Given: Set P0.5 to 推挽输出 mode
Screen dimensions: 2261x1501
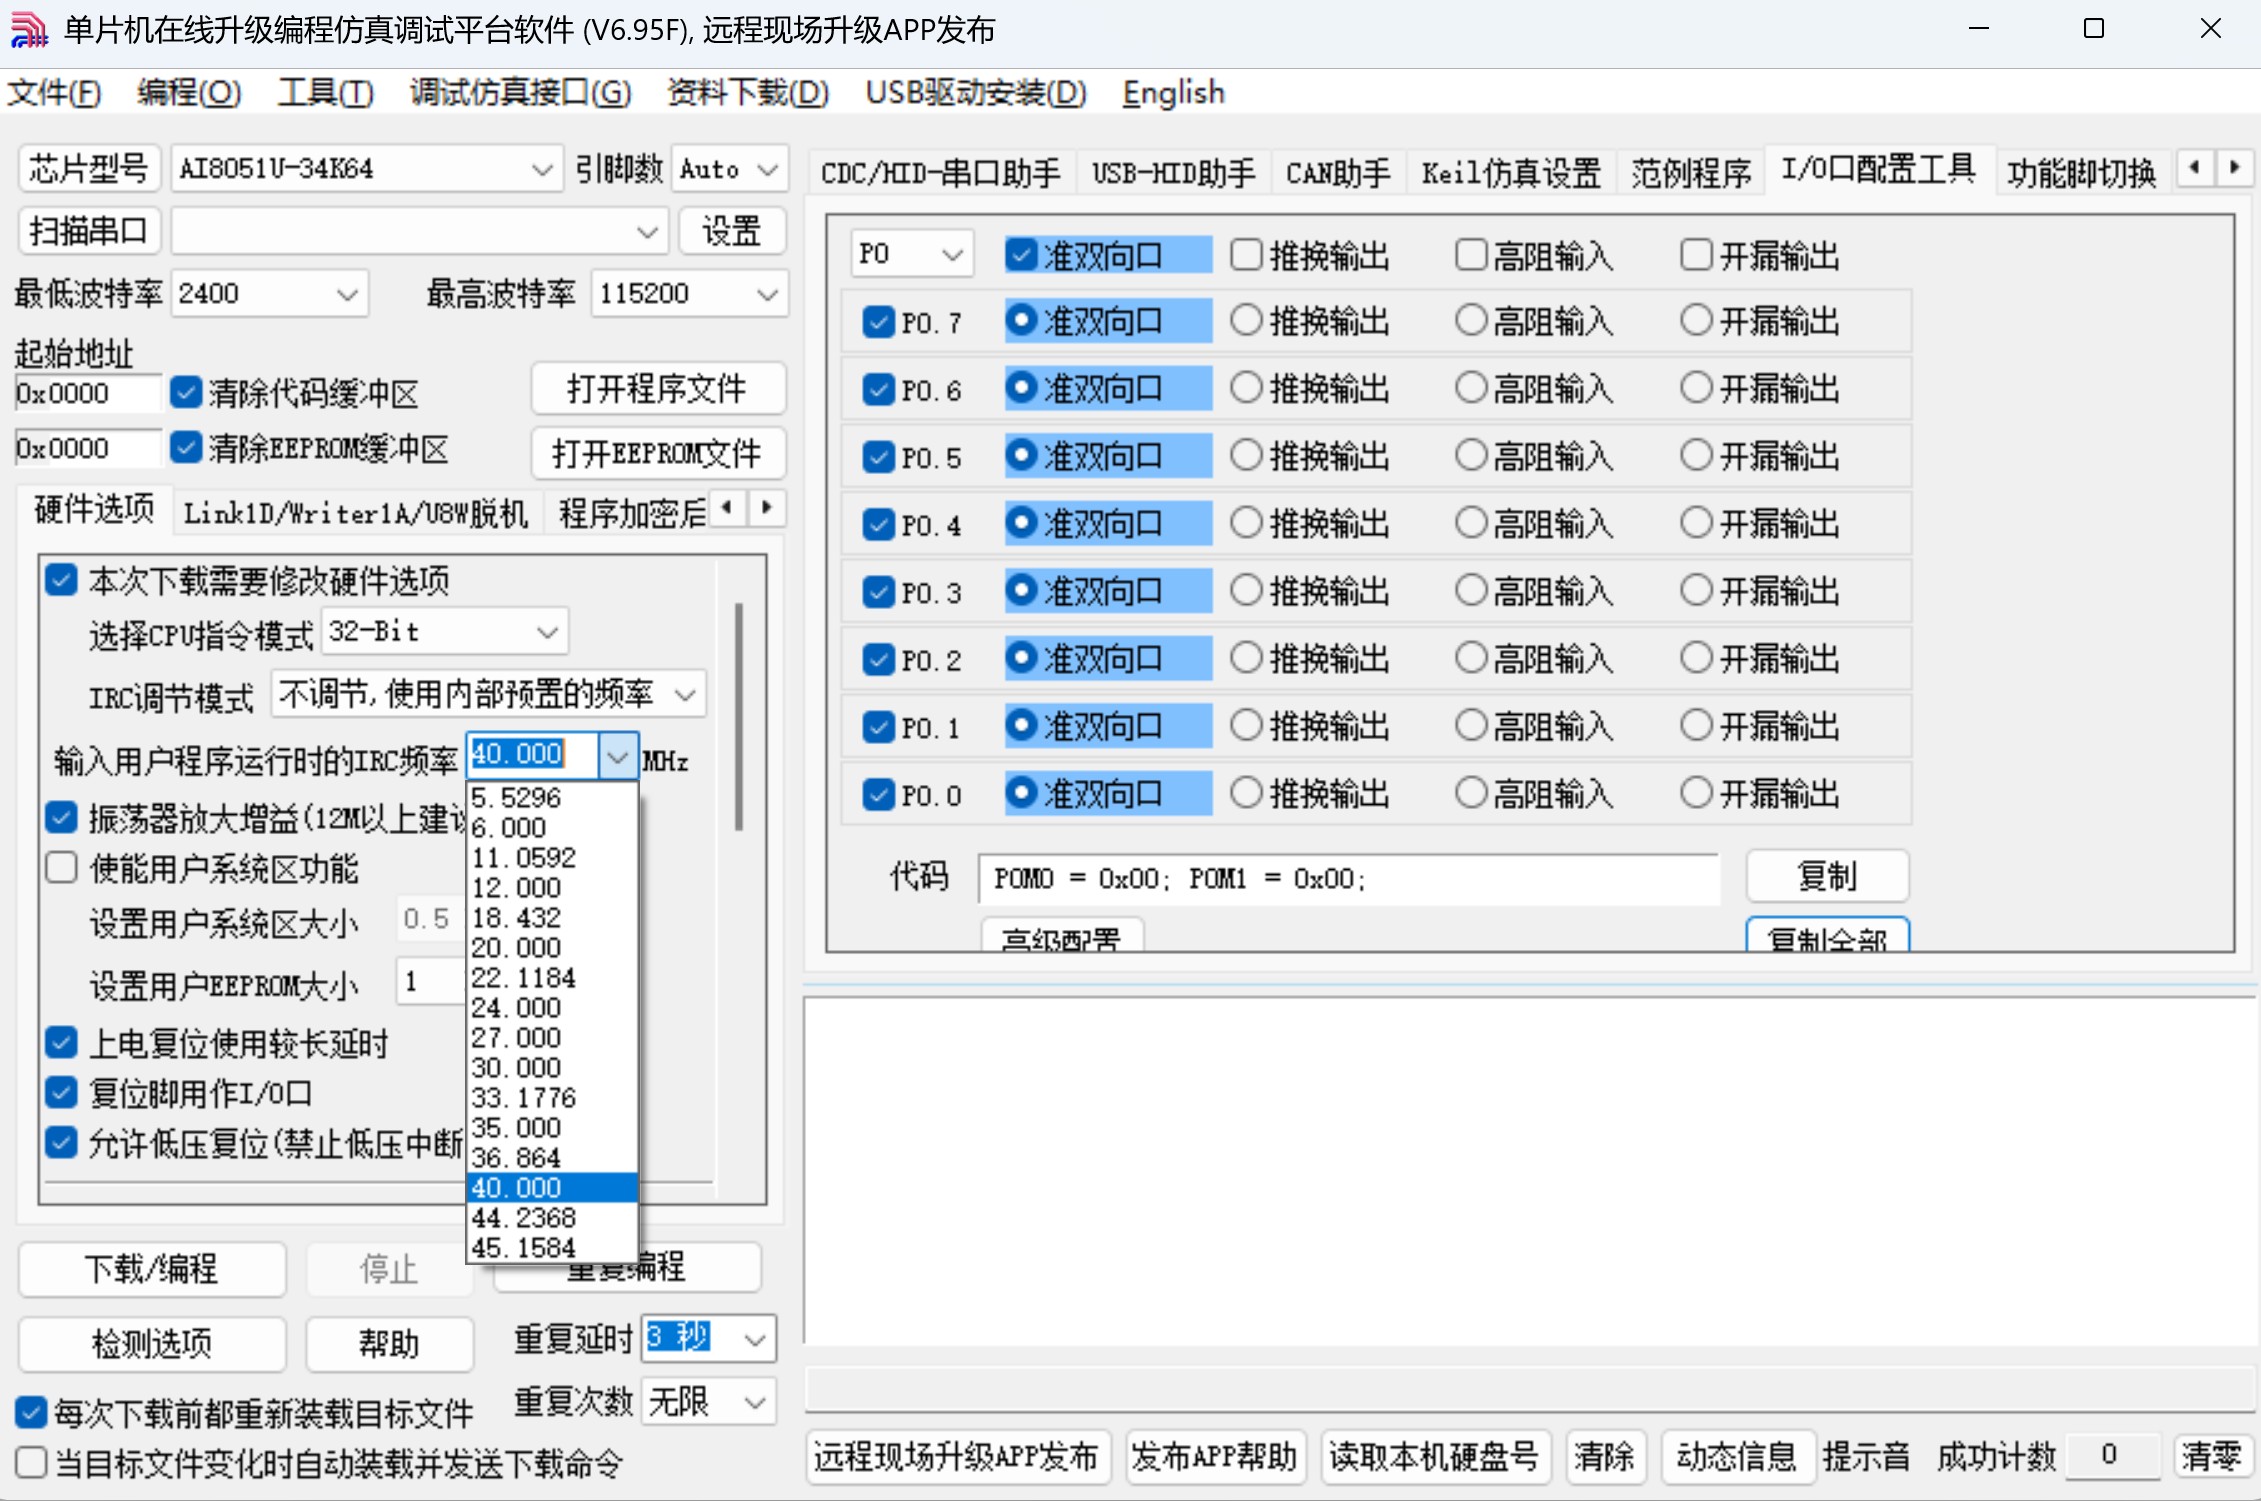Looking at the screenshot, I should pos(1246,456).
